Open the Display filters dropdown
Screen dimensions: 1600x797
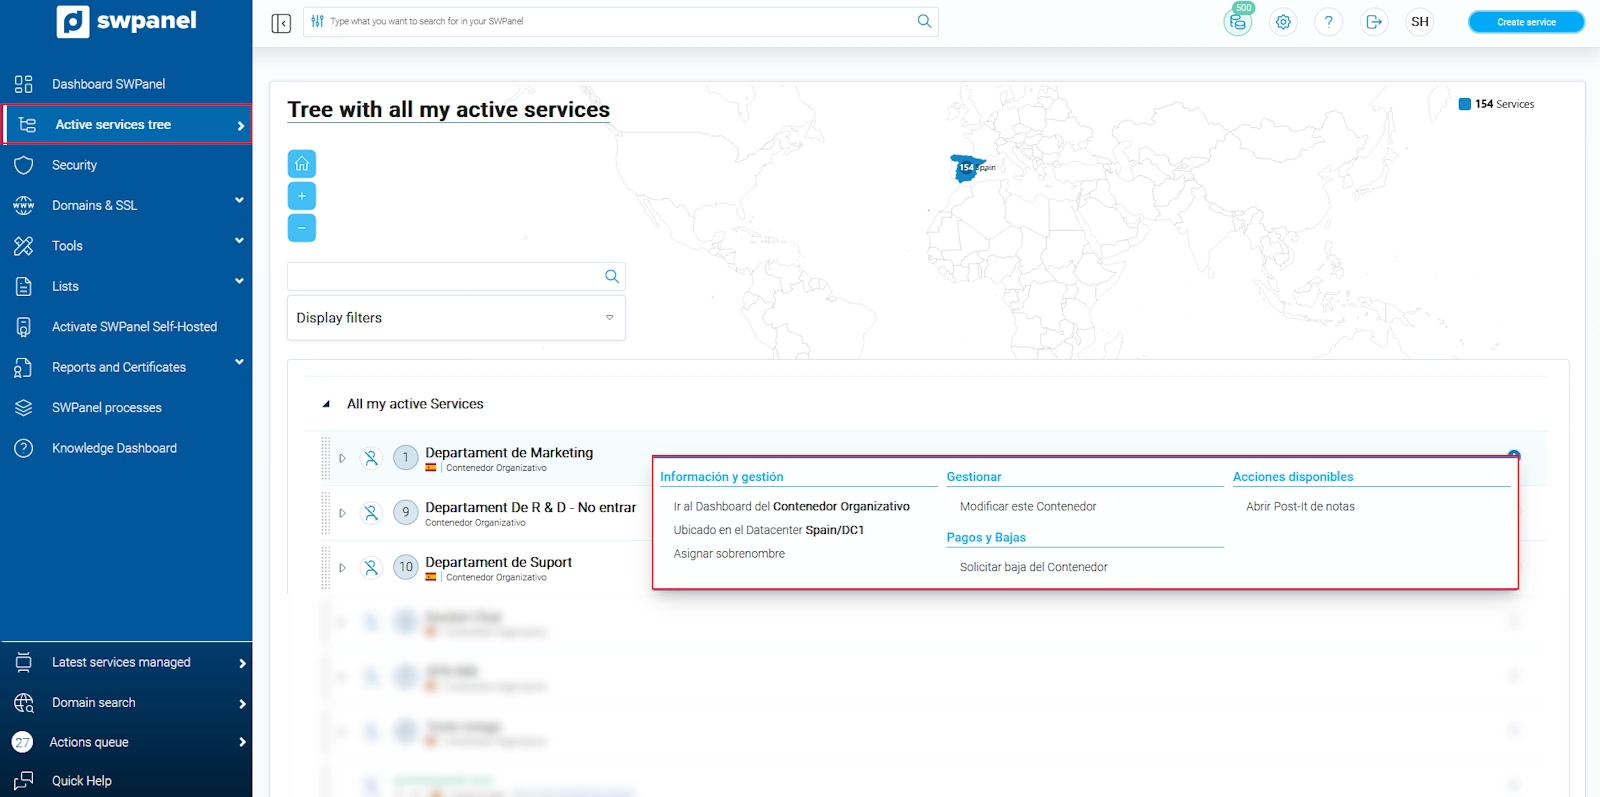[x=456, y=318]
